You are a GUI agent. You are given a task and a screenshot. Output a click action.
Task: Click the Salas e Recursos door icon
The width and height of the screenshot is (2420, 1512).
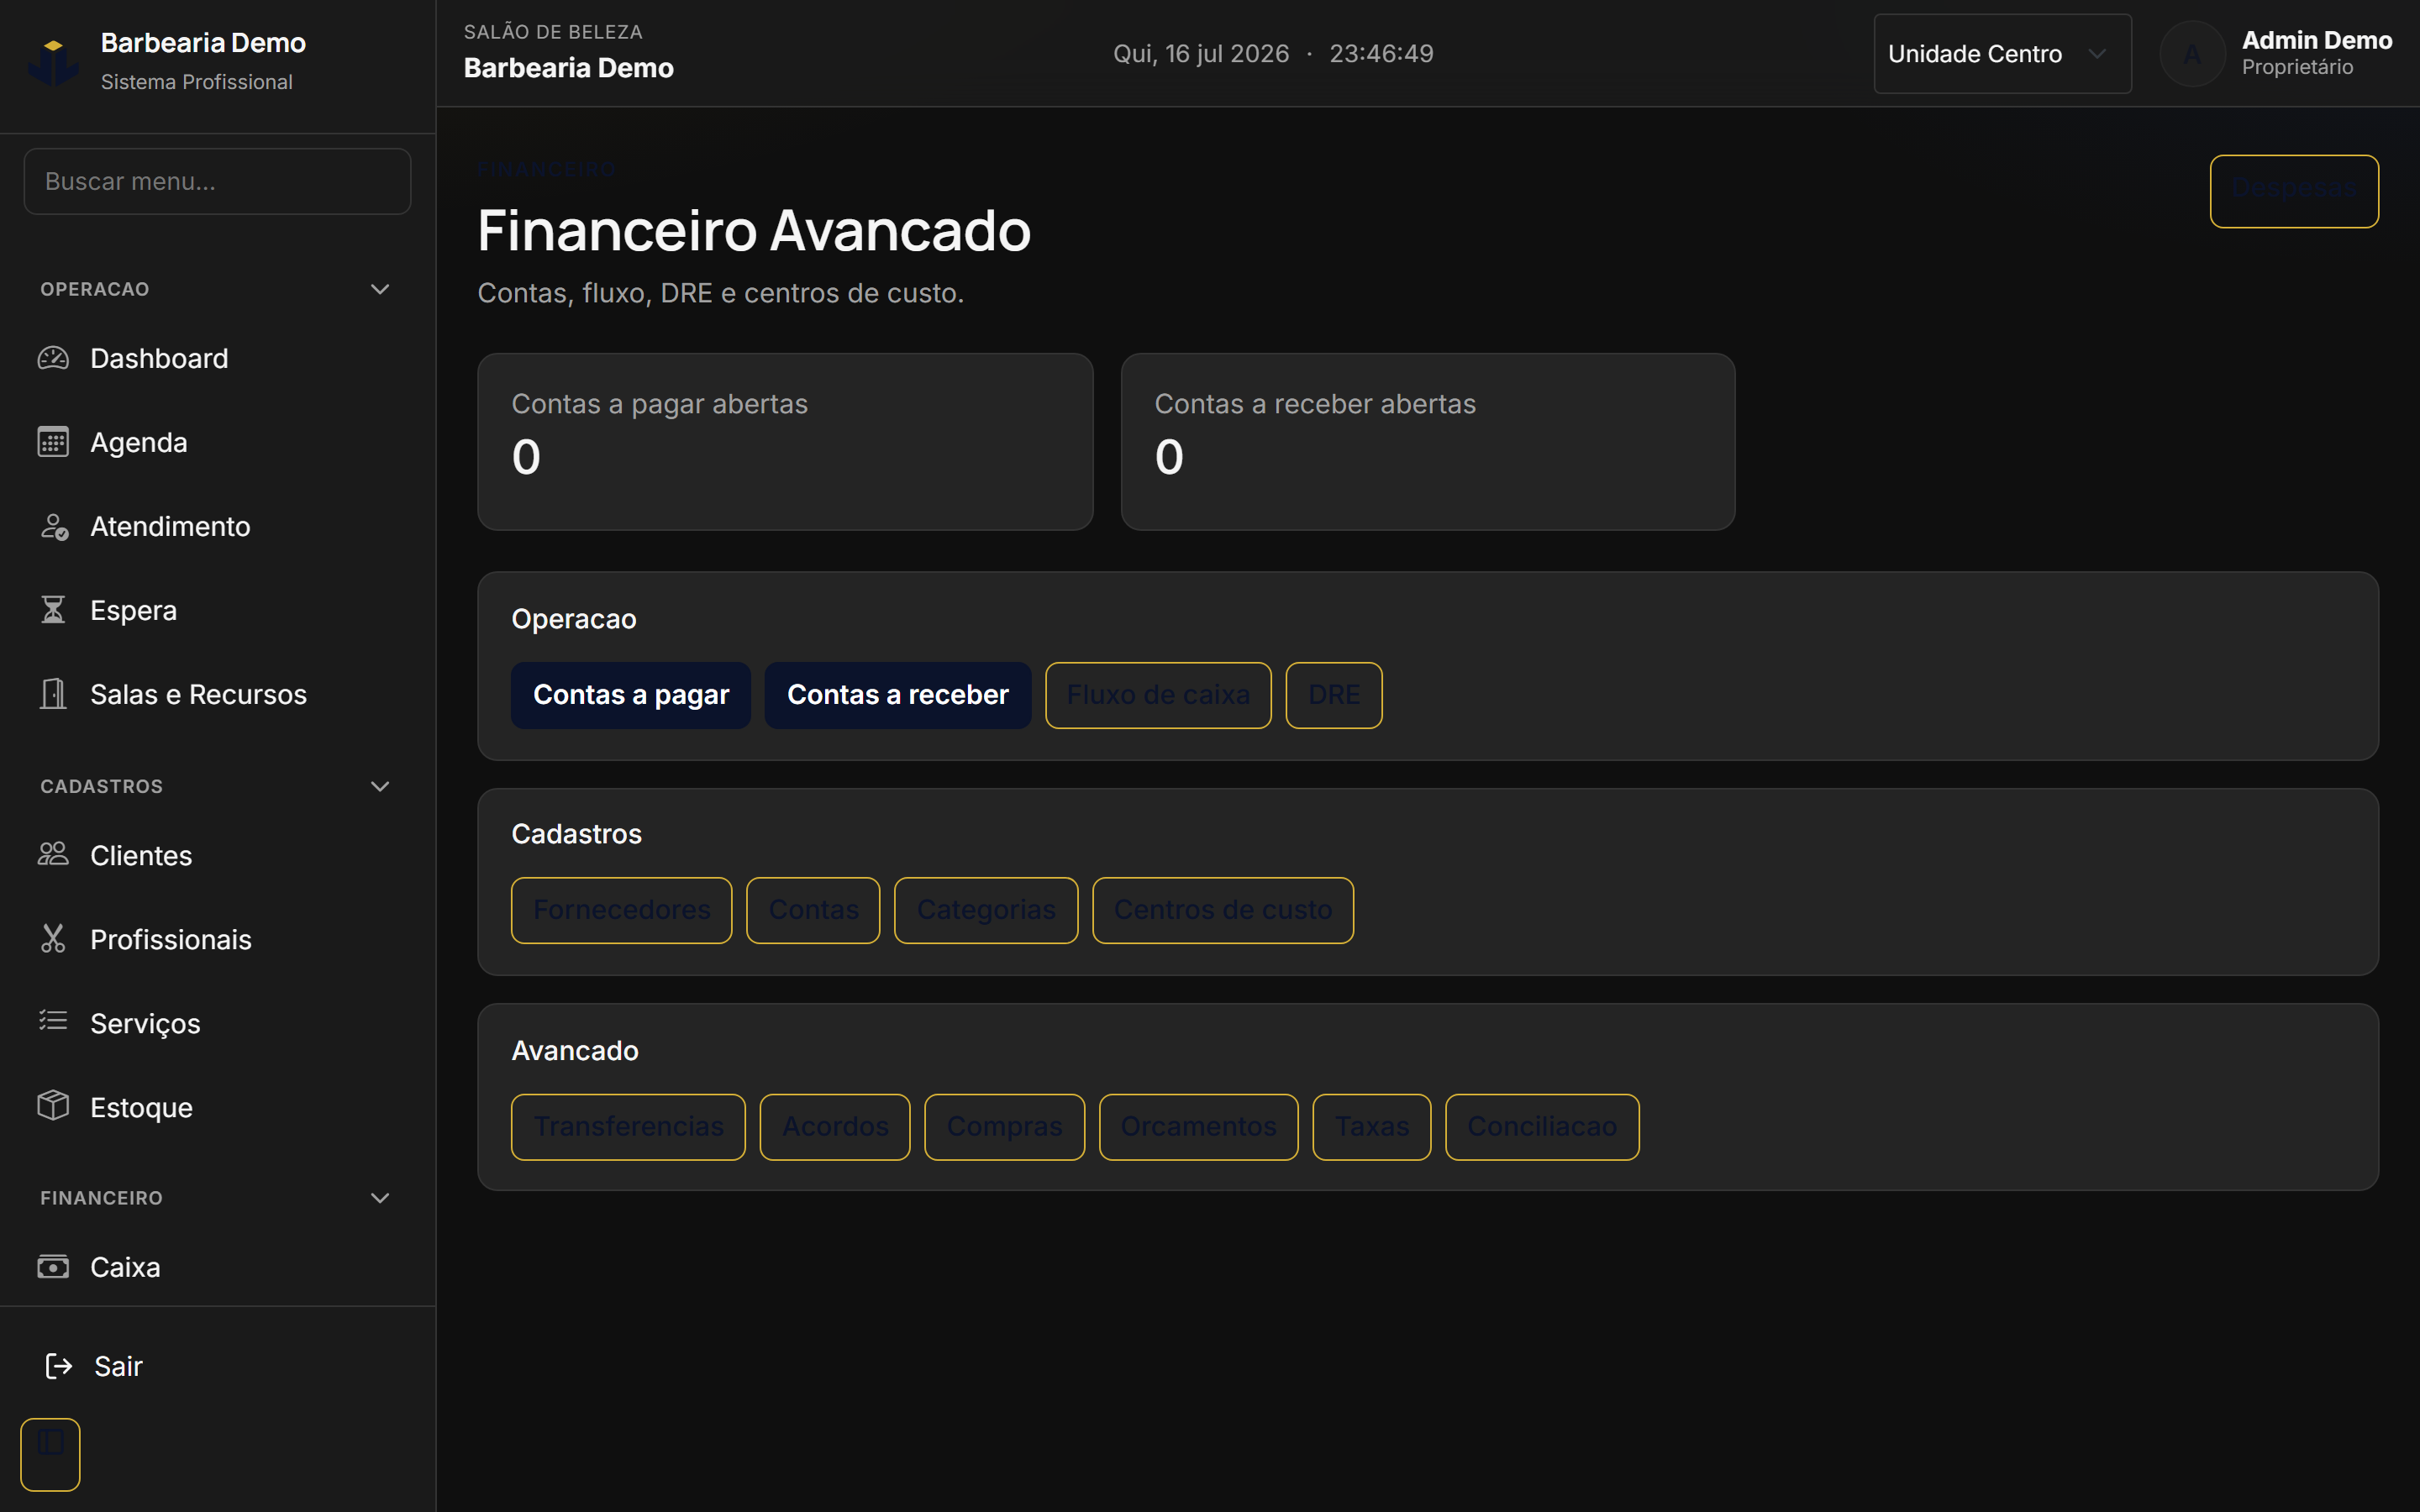coord(53,694)
